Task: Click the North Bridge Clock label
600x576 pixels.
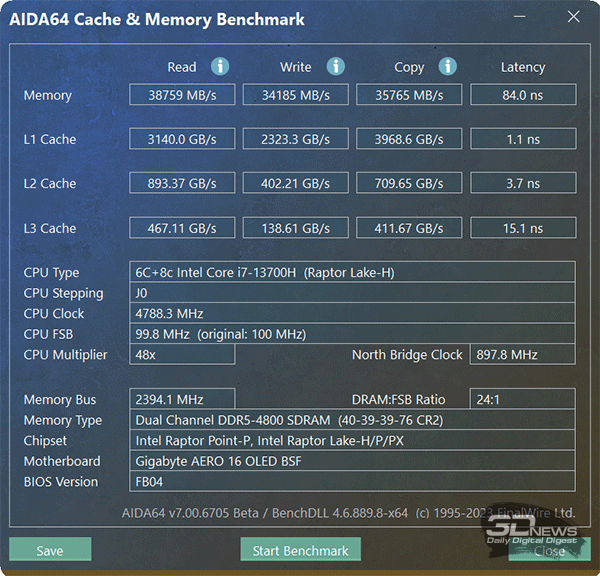Action: tap(407, 355)
